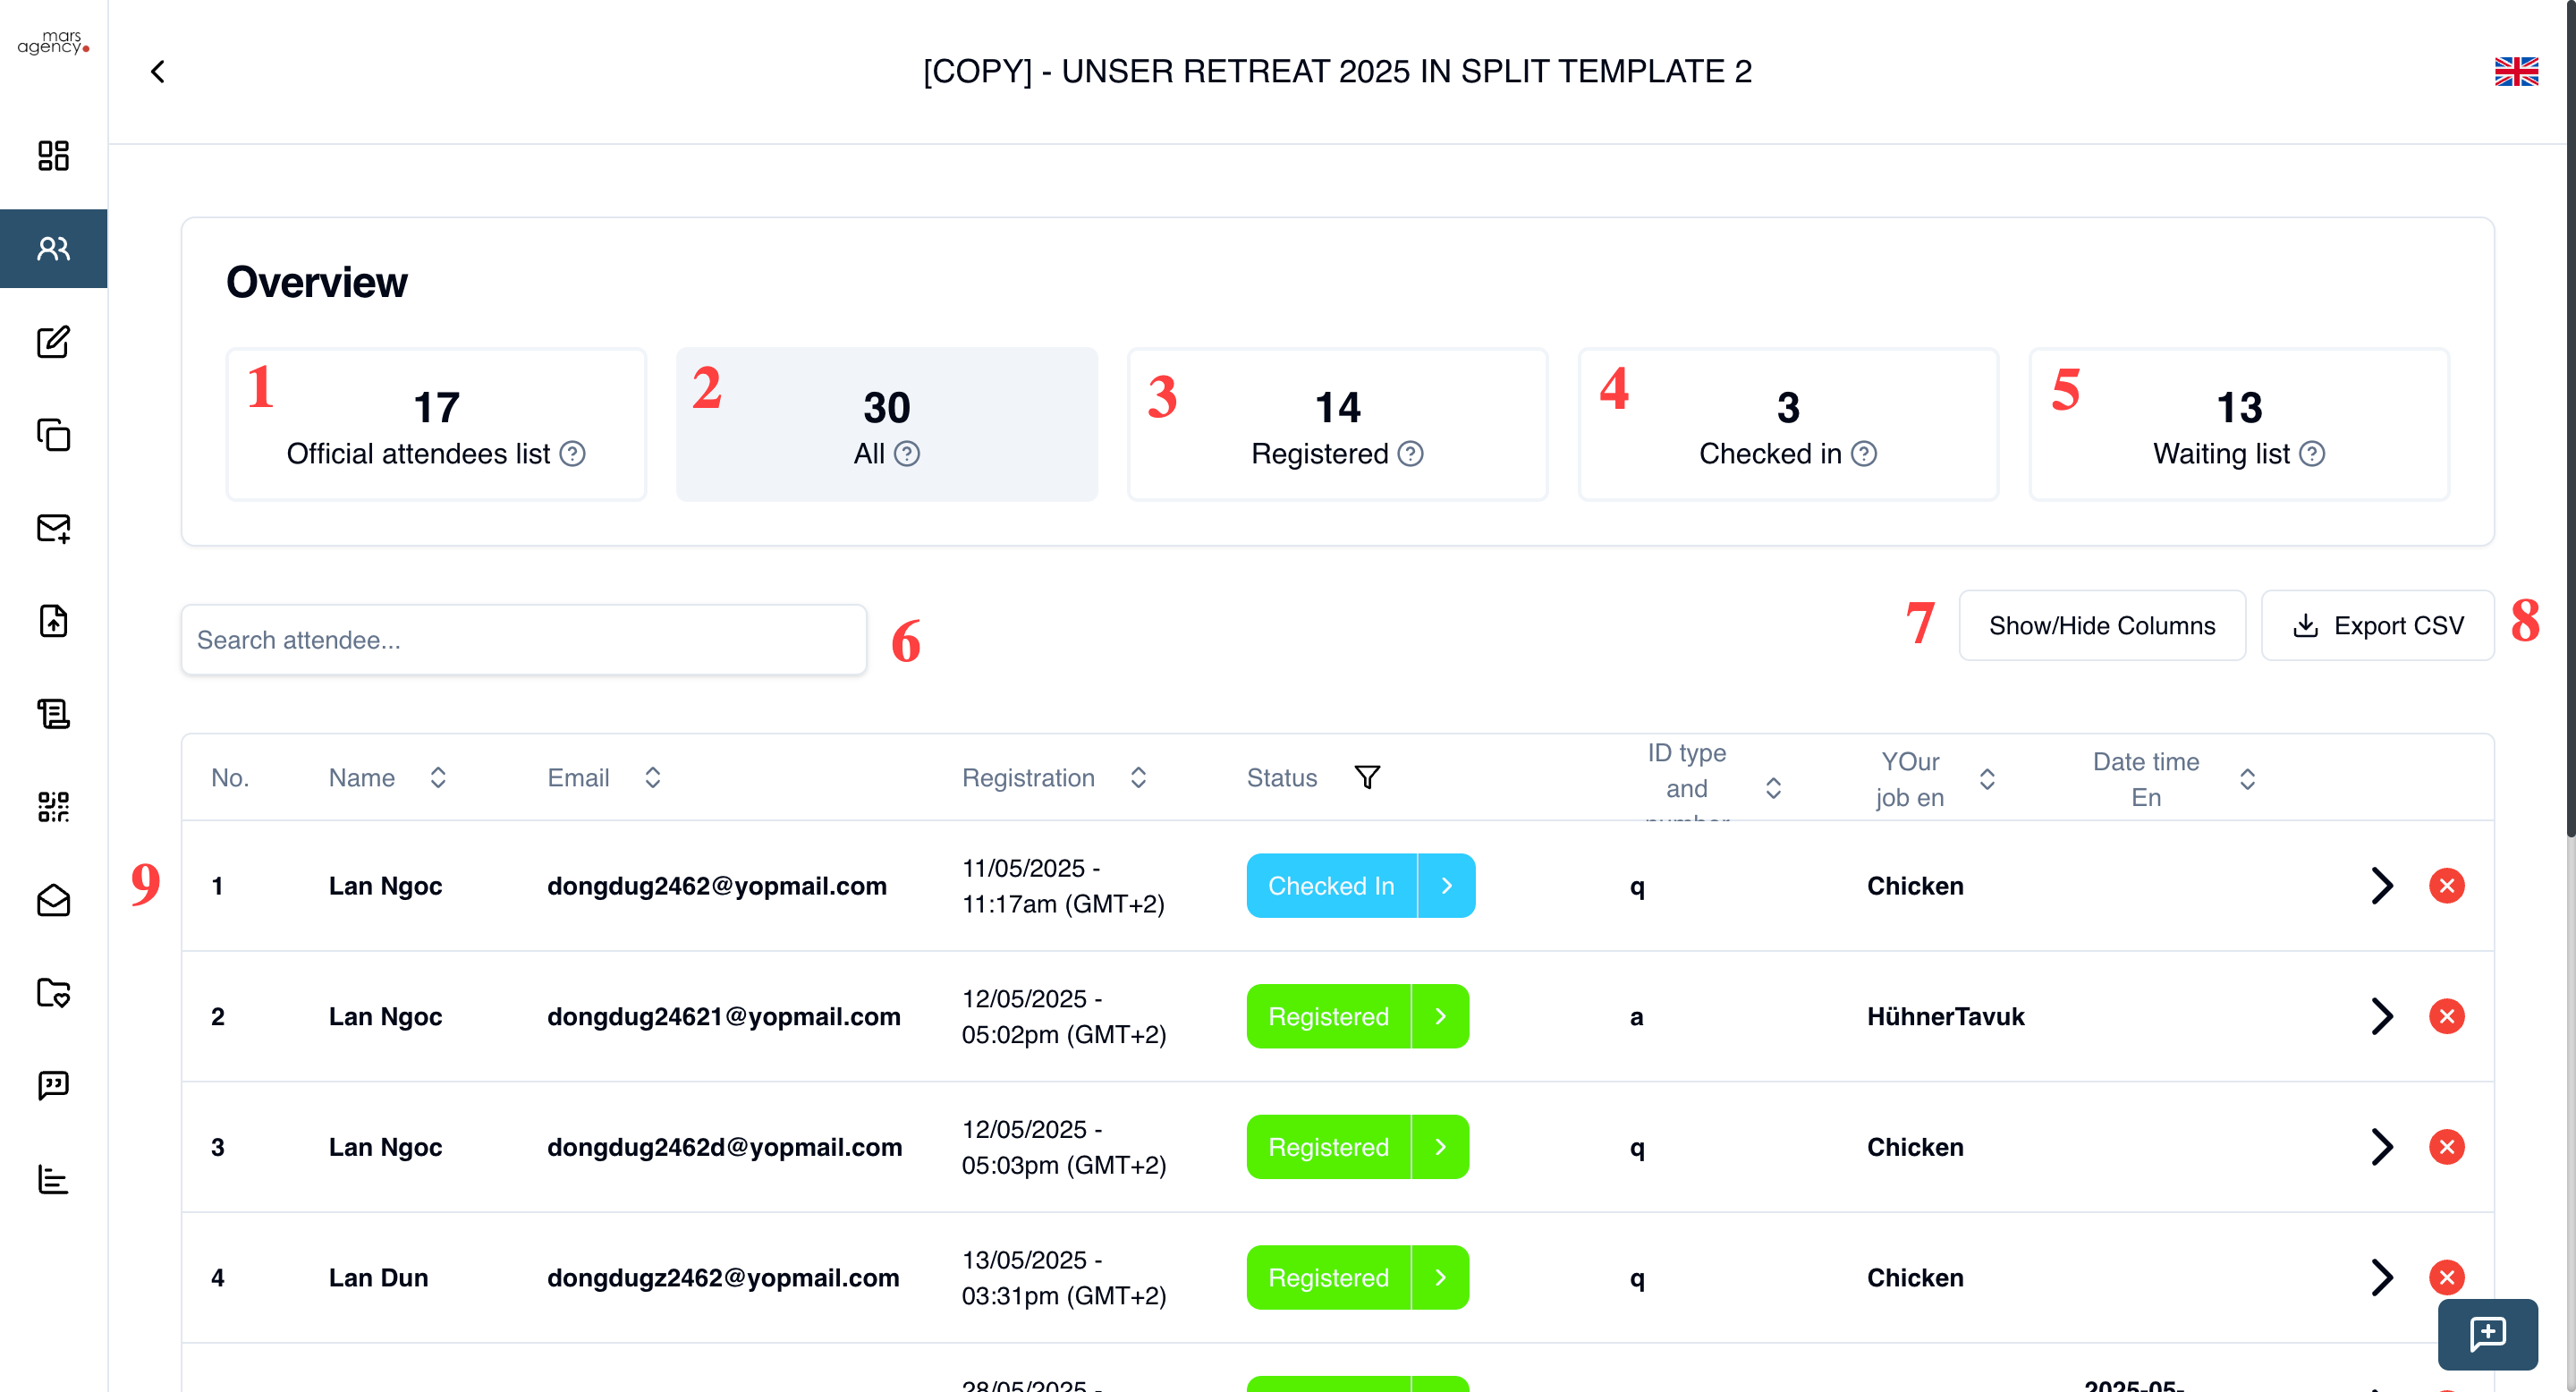Expand status dropdown on Checked In row
Viewport: 2576px width, 1392px height.
click(1446, 886)
